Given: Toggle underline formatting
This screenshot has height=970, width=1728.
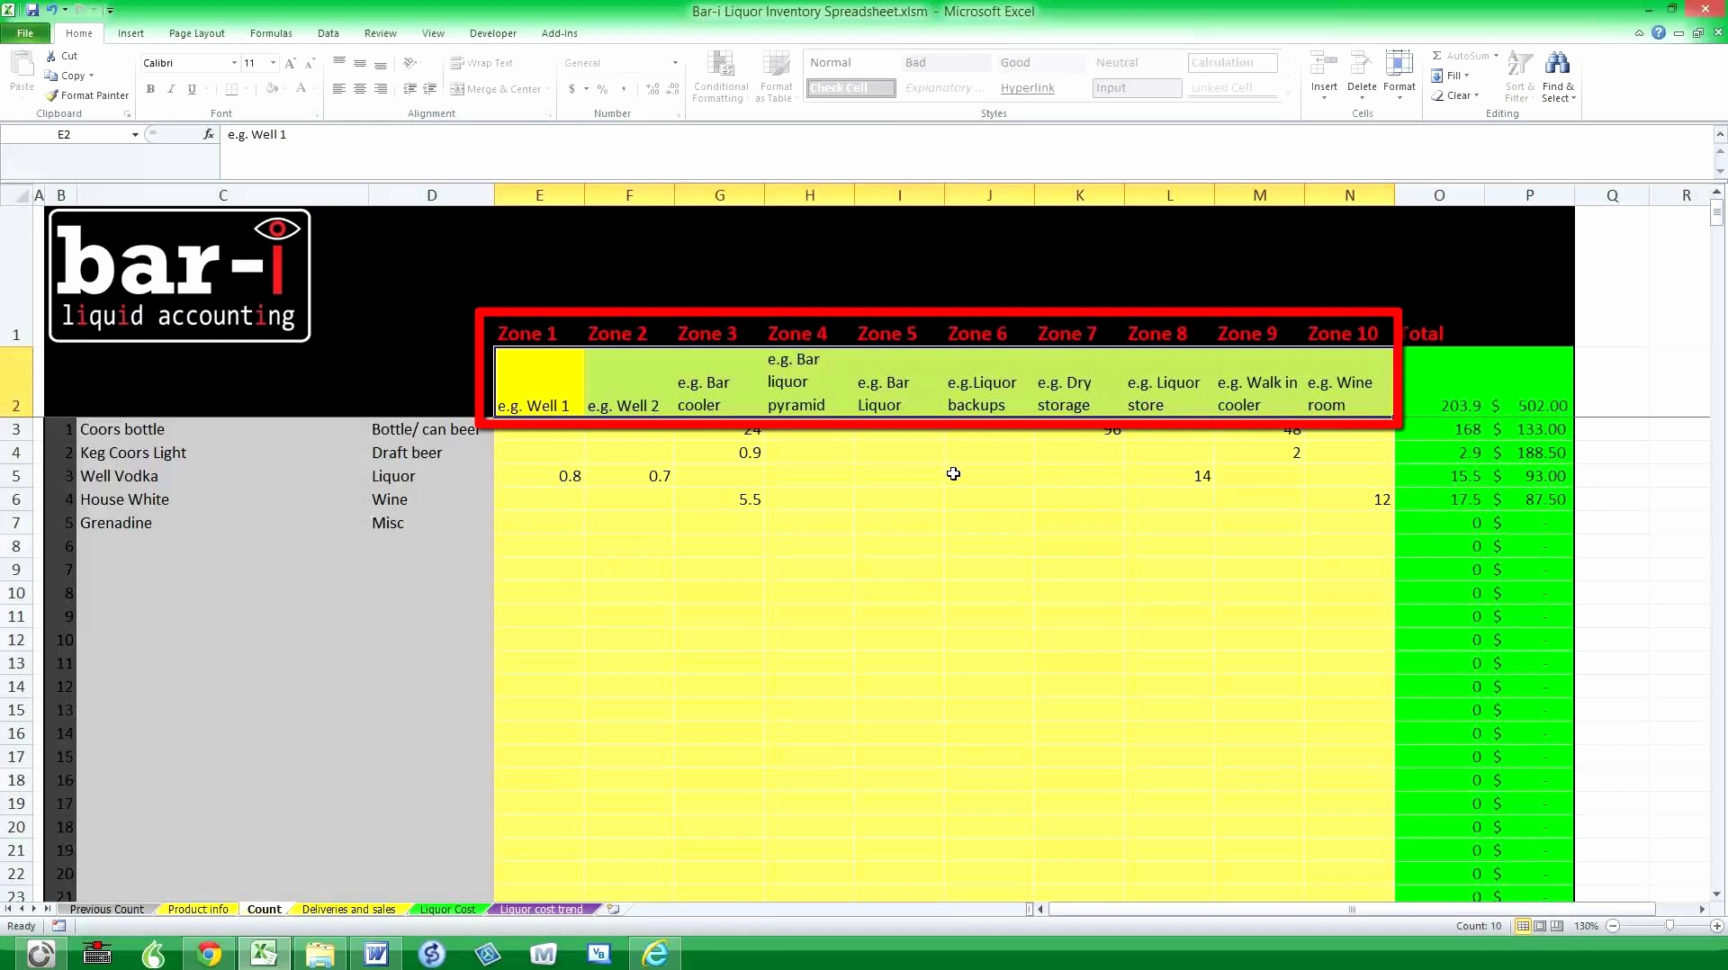Looking at the screenshot, I should [x=192, y=88].
